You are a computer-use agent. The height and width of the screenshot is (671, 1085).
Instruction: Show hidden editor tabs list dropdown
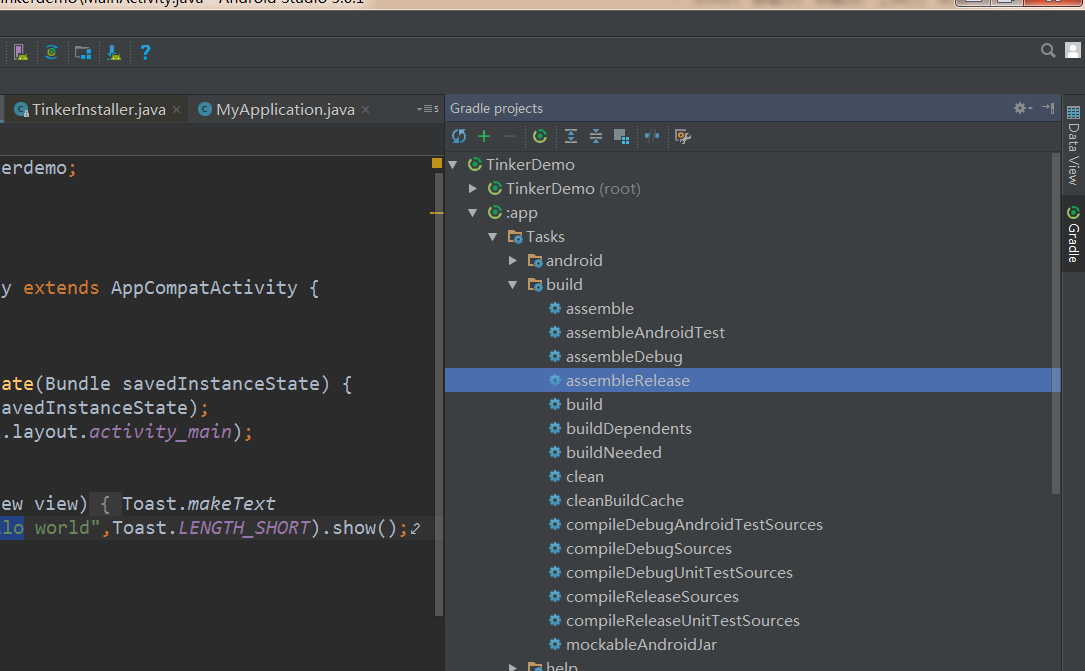427,109
